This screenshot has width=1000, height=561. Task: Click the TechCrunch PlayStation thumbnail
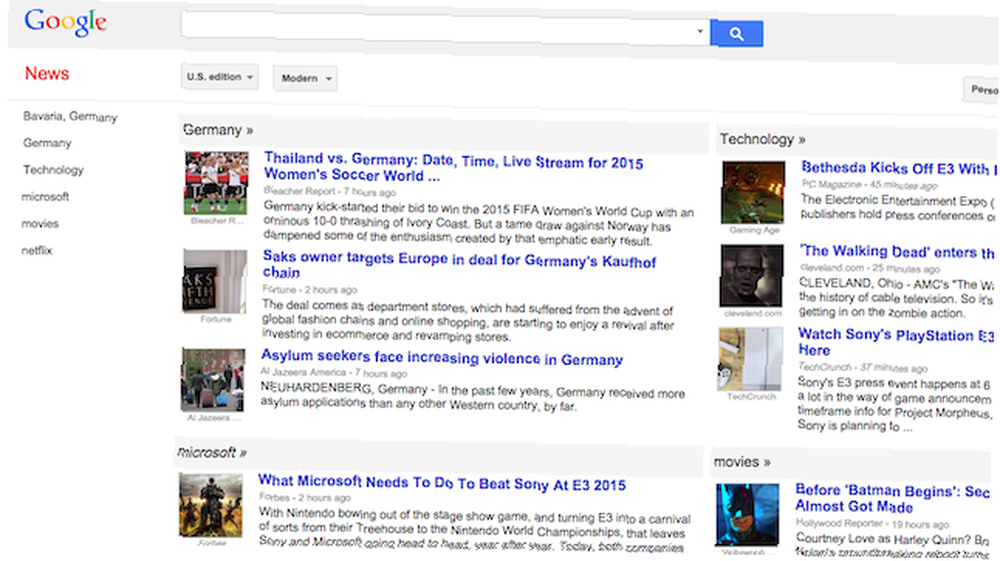coord(751,359)
